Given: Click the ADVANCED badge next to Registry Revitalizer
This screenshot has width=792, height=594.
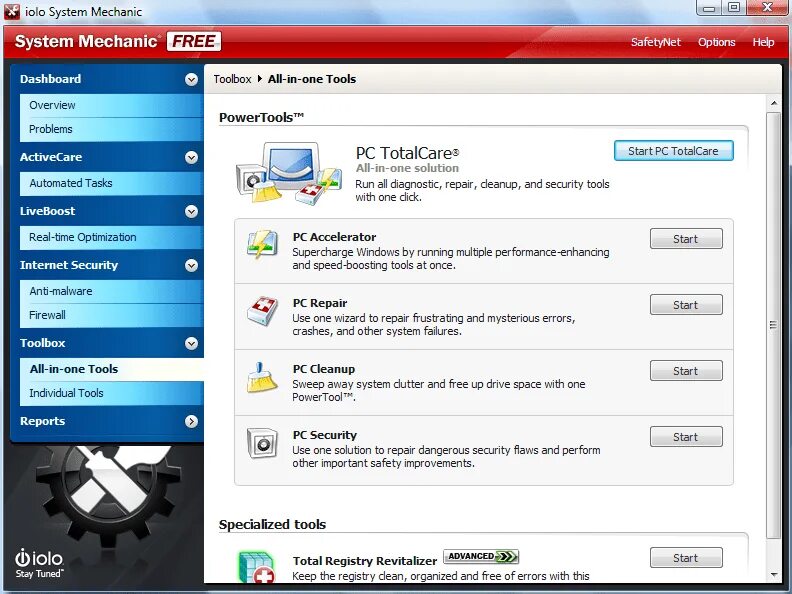Looking at the screenshot, I should [x=481, y=556].
